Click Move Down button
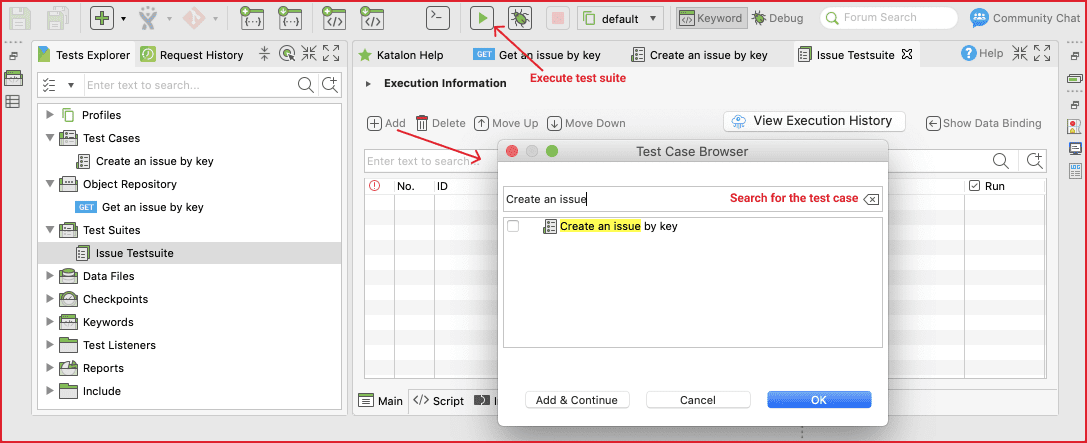This screenshot has width=1087, height=443. click(x=586, y=123)
